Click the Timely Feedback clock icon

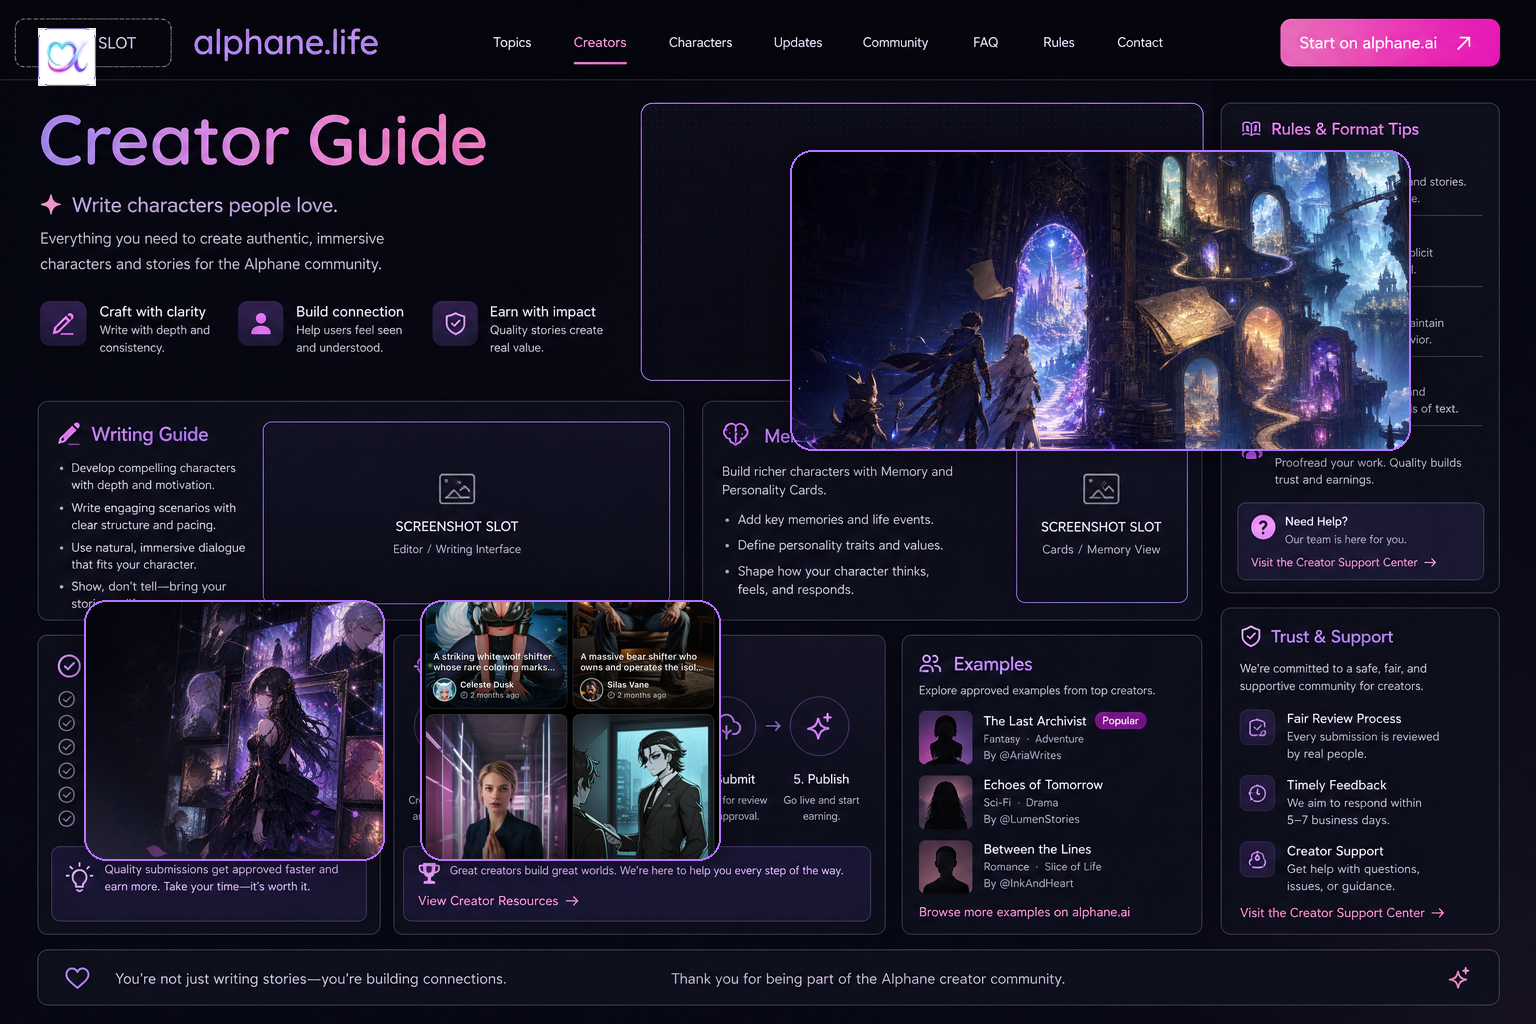click(1258, 793)
